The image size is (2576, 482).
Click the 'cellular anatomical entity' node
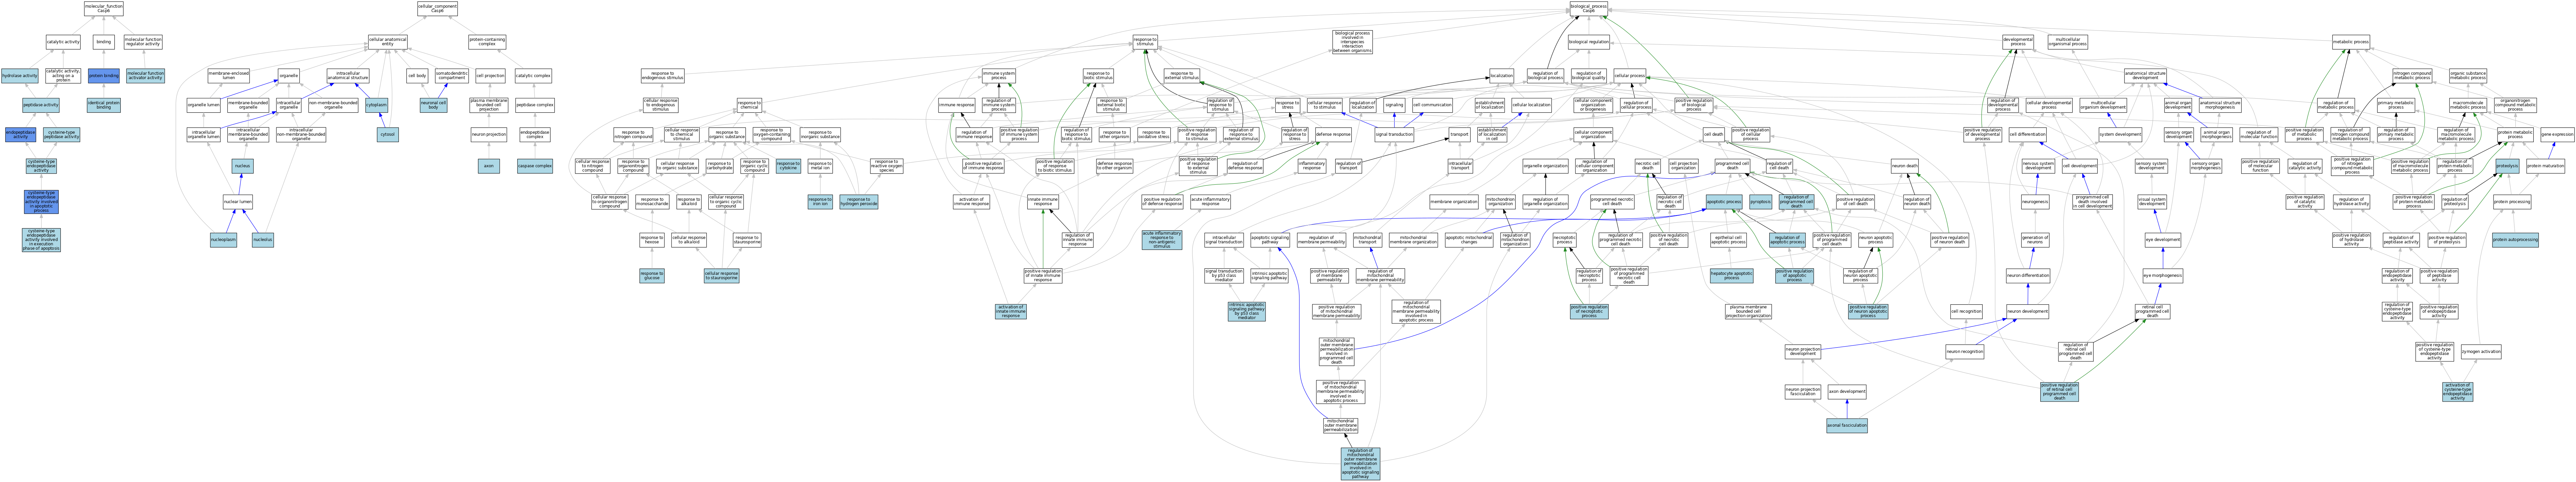pyautogui.click(x=388, y=42)
